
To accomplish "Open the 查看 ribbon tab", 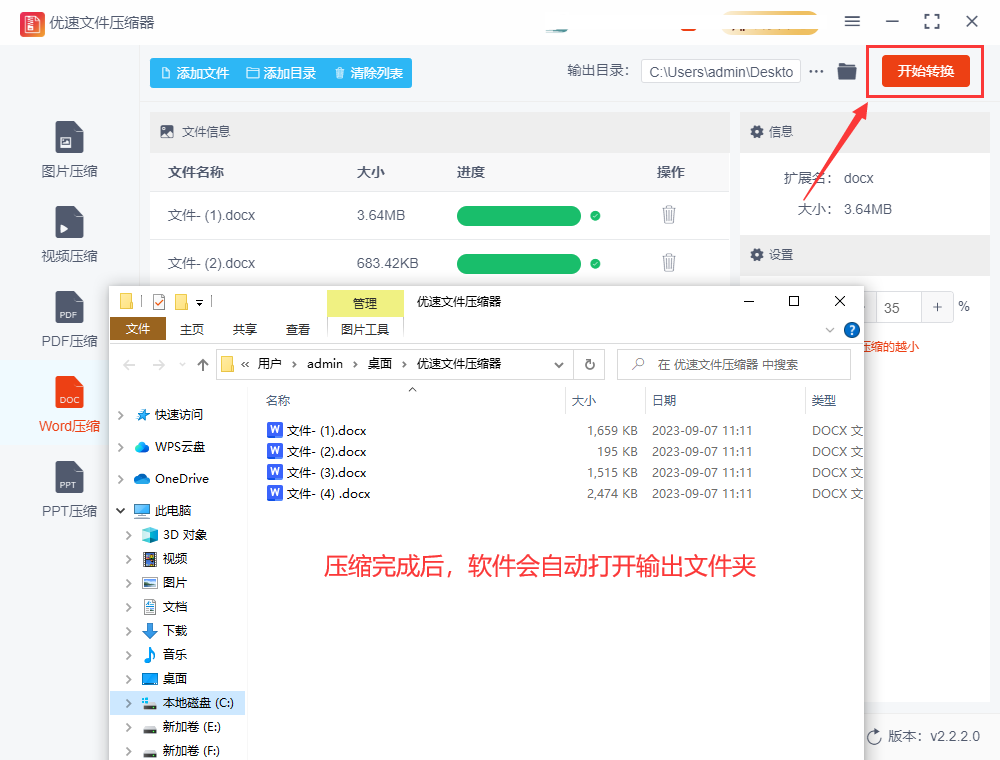I will tap(298, 330).
